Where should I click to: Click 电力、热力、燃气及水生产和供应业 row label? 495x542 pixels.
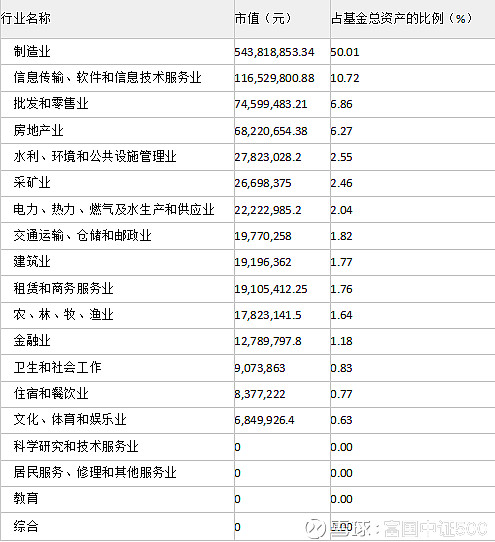point(114,209)
